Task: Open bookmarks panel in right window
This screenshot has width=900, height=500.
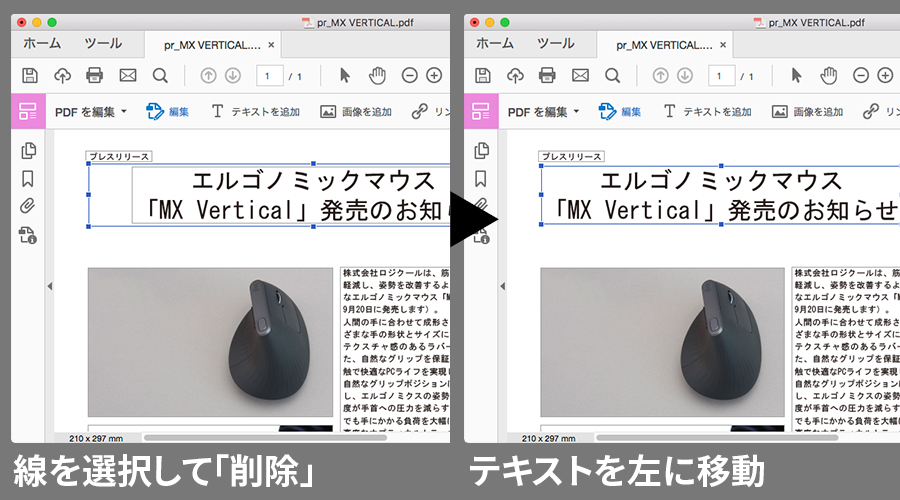Action: pyautogui.click(x=480, y=179)
